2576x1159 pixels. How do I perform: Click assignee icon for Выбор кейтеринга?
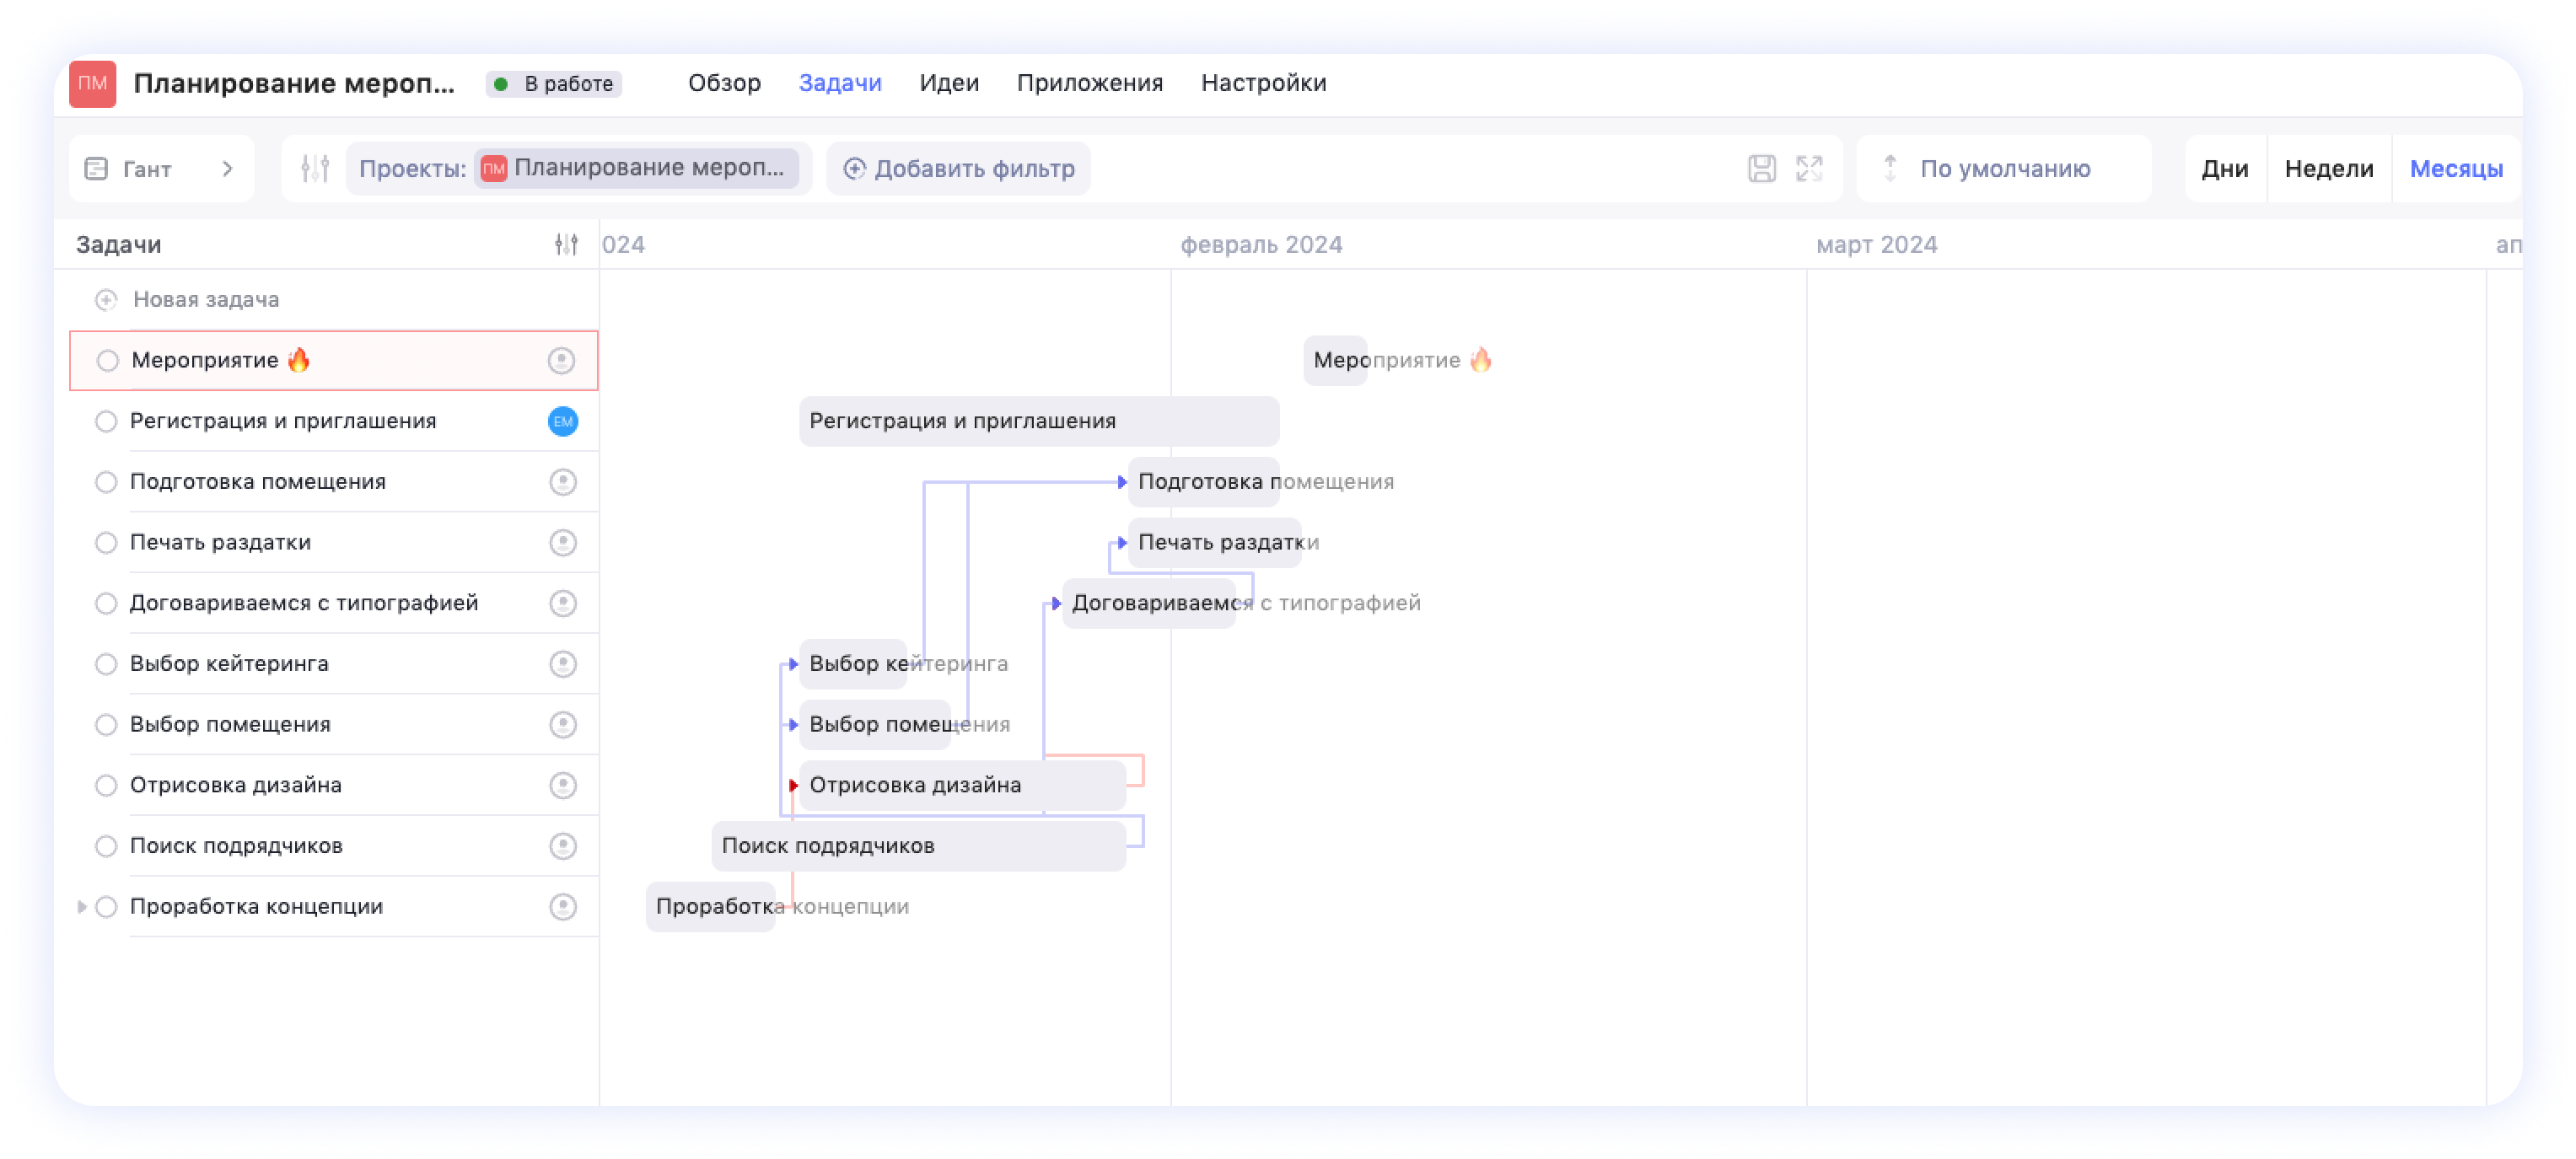pos(563,664)
